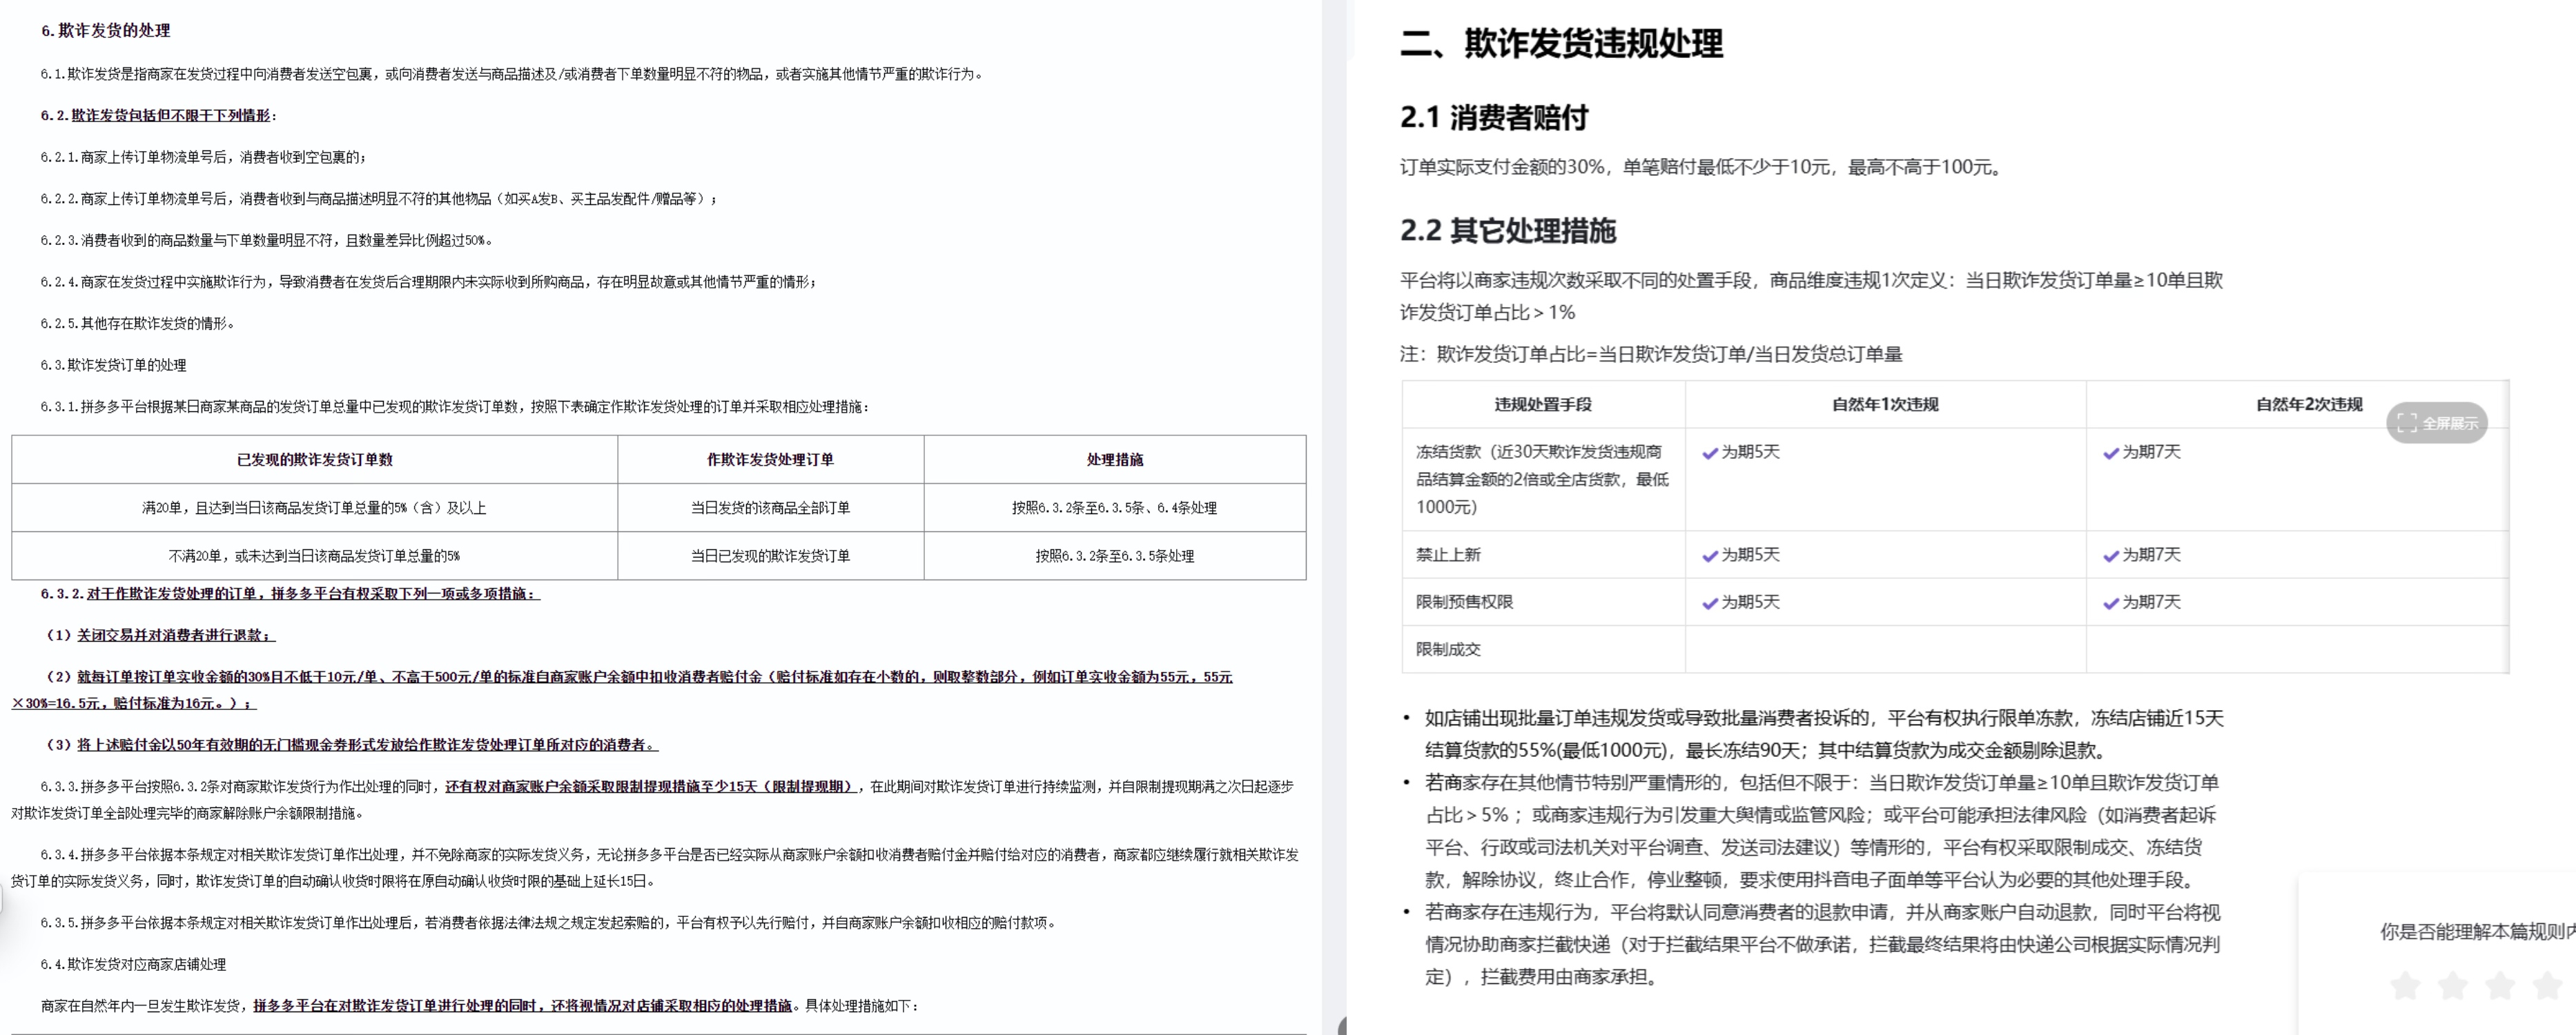Click the line 6.4.欺诈发货对应商家店铺处理
Screen dimensions: 2576x1035
tap(133, 964)
